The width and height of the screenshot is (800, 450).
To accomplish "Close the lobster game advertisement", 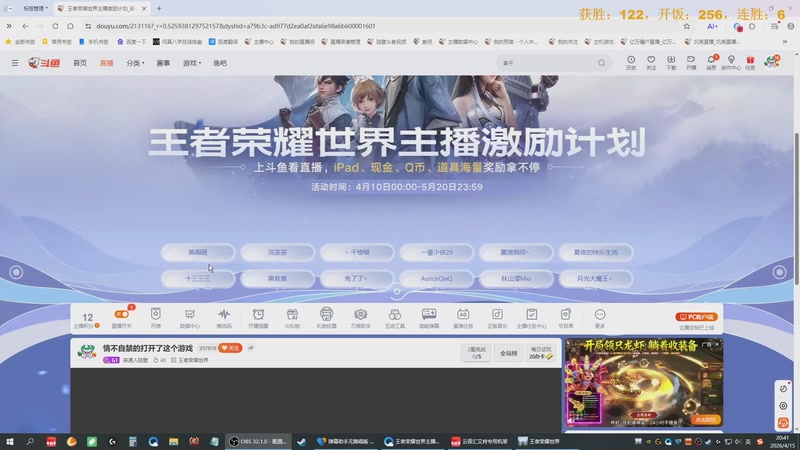I will [x=717, y=344].
